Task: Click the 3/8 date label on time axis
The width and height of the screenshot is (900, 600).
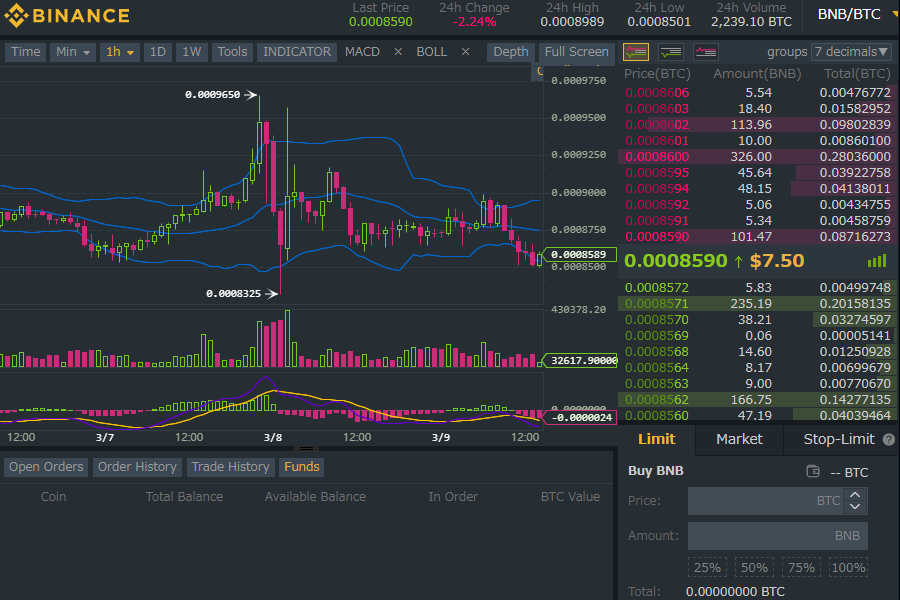Action: click(273, 438)
